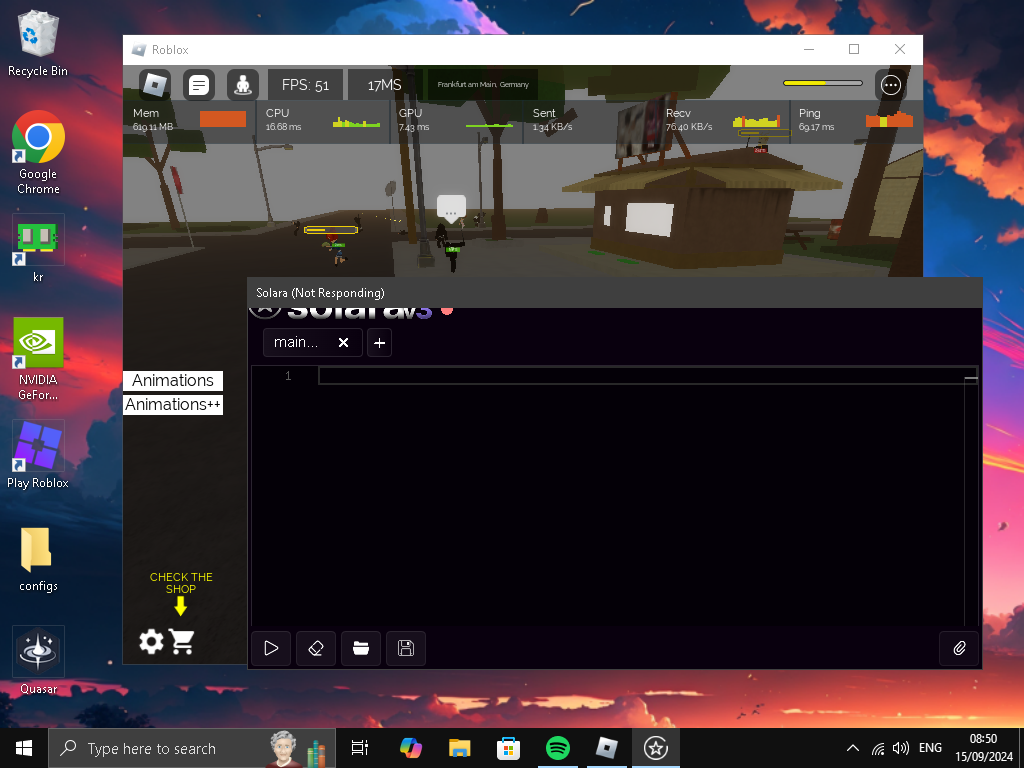The height and width of the screenshot is (768, 1024).
Task: Open File Explorer from the taskbar
Action: (459, 748)
